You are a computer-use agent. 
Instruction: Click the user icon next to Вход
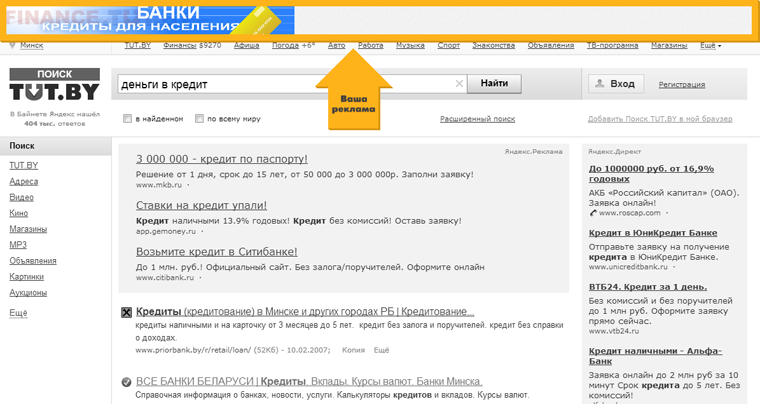[x=598, y=85]
